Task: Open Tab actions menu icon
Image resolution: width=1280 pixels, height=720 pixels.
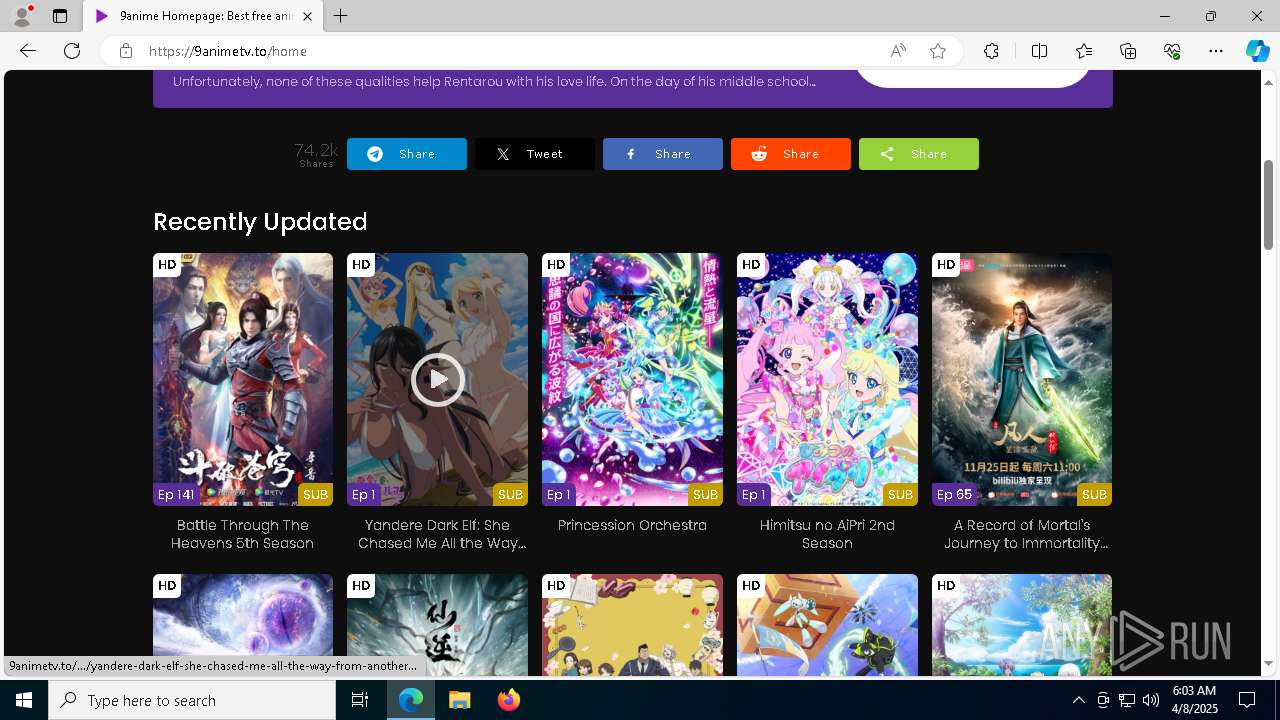Action: 60,16
